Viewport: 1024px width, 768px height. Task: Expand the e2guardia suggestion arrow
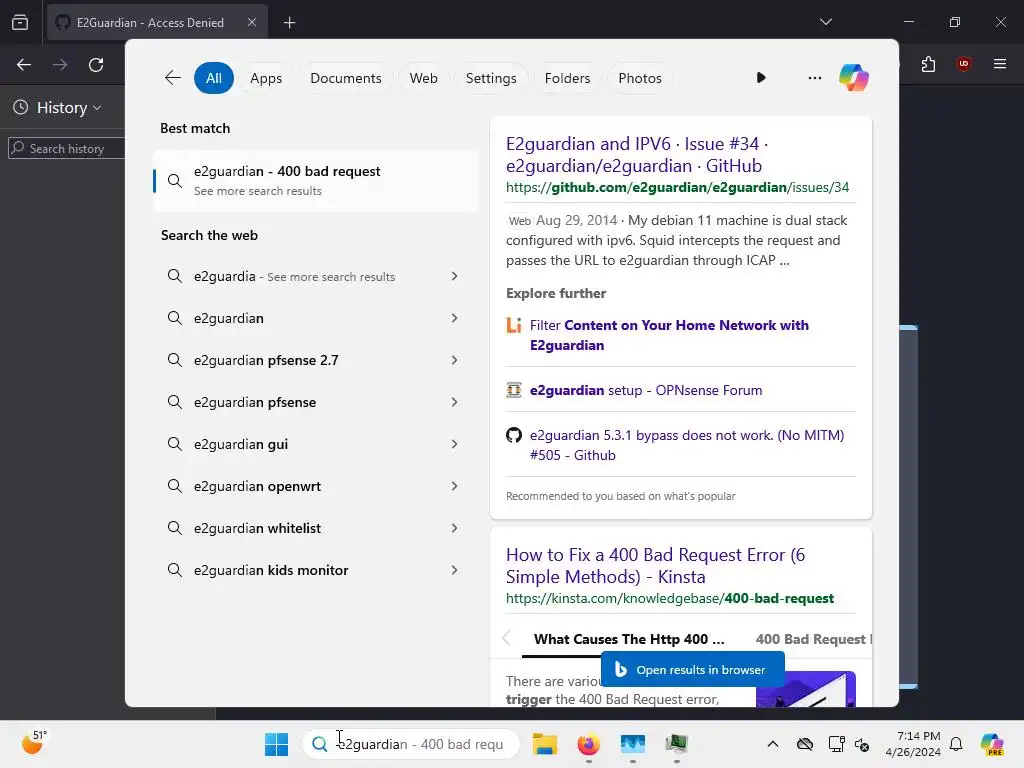click(x=454, y=276)
